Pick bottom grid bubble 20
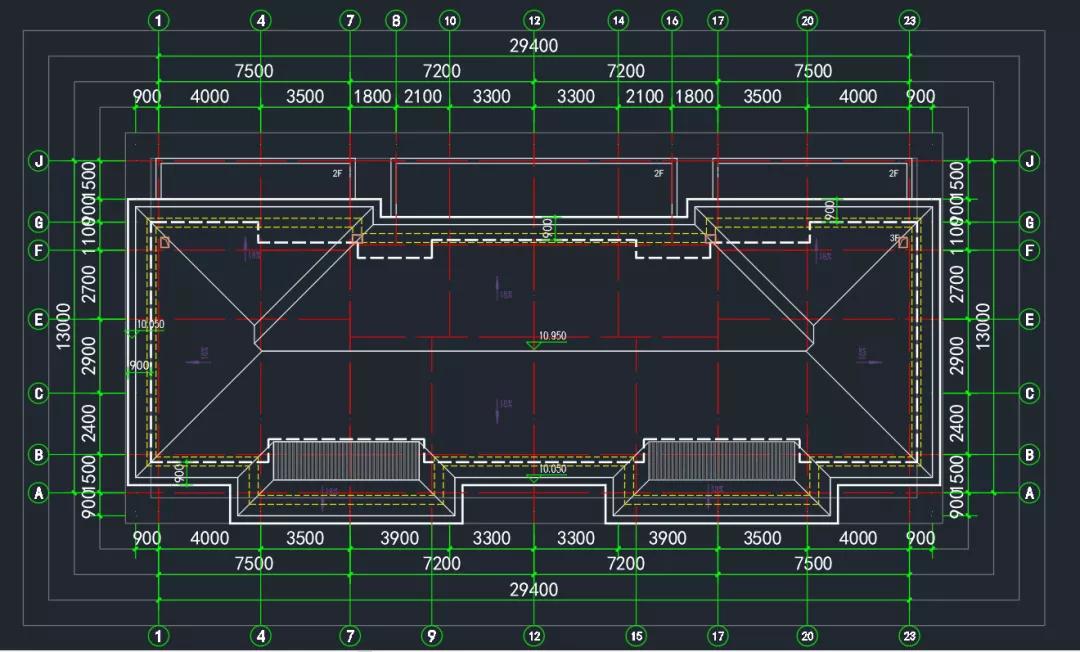This screenshot has width=1080, height=652. coord(807,635)
